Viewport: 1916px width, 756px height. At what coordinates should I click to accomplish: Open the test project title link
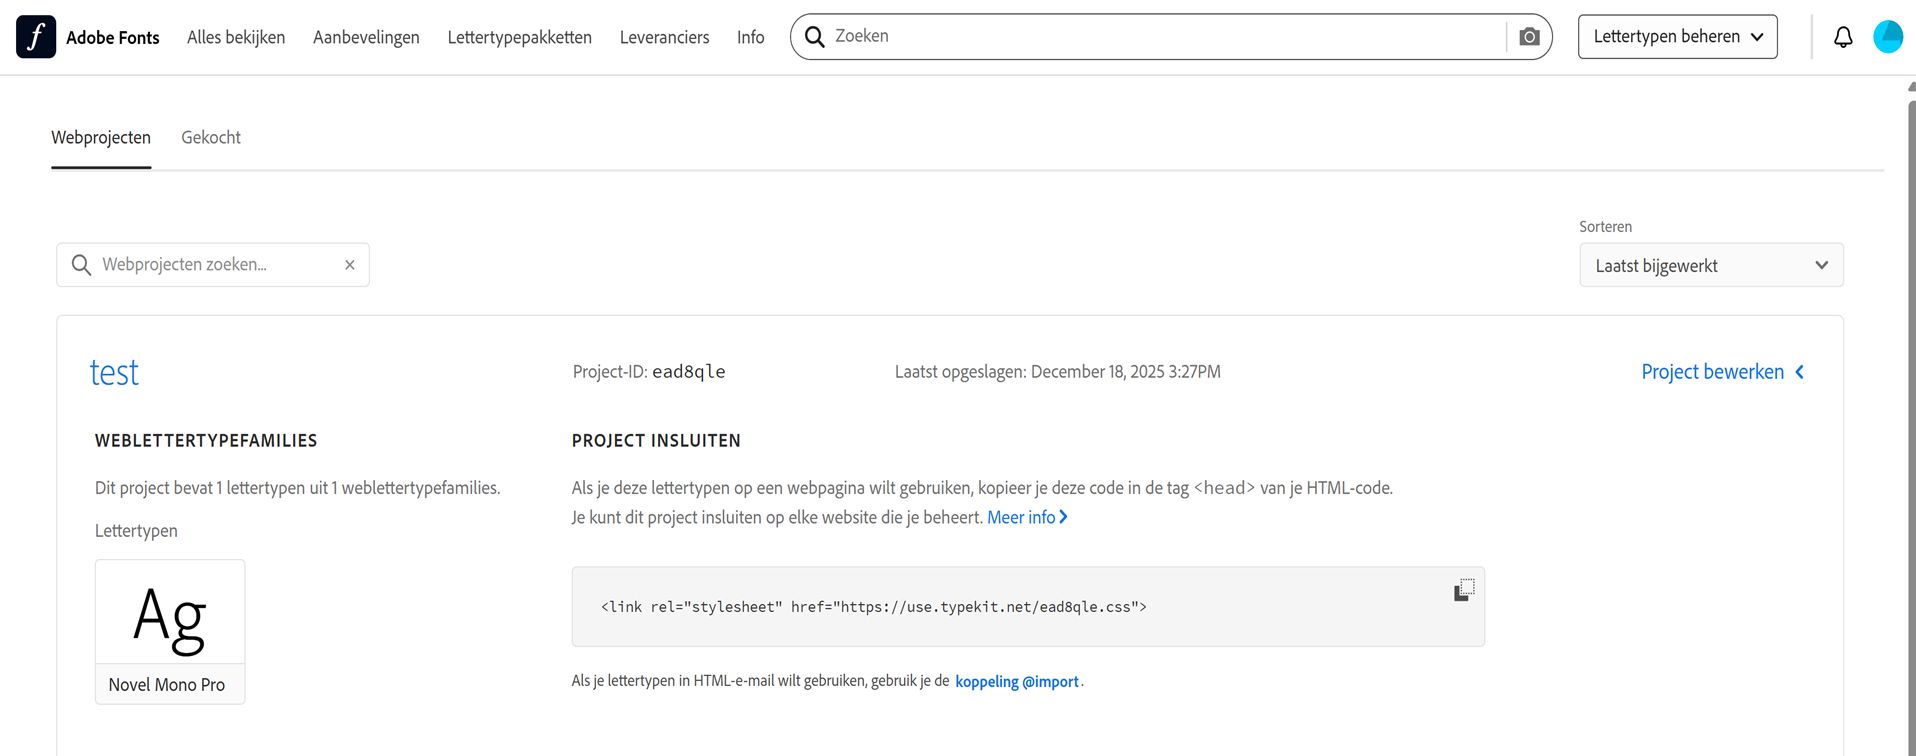point(114,373)
